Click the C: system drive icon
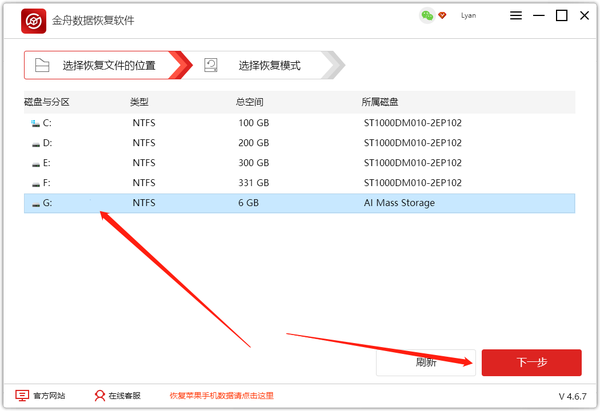The height and width of the screenshot is (411, 600). tap(36, 124)
